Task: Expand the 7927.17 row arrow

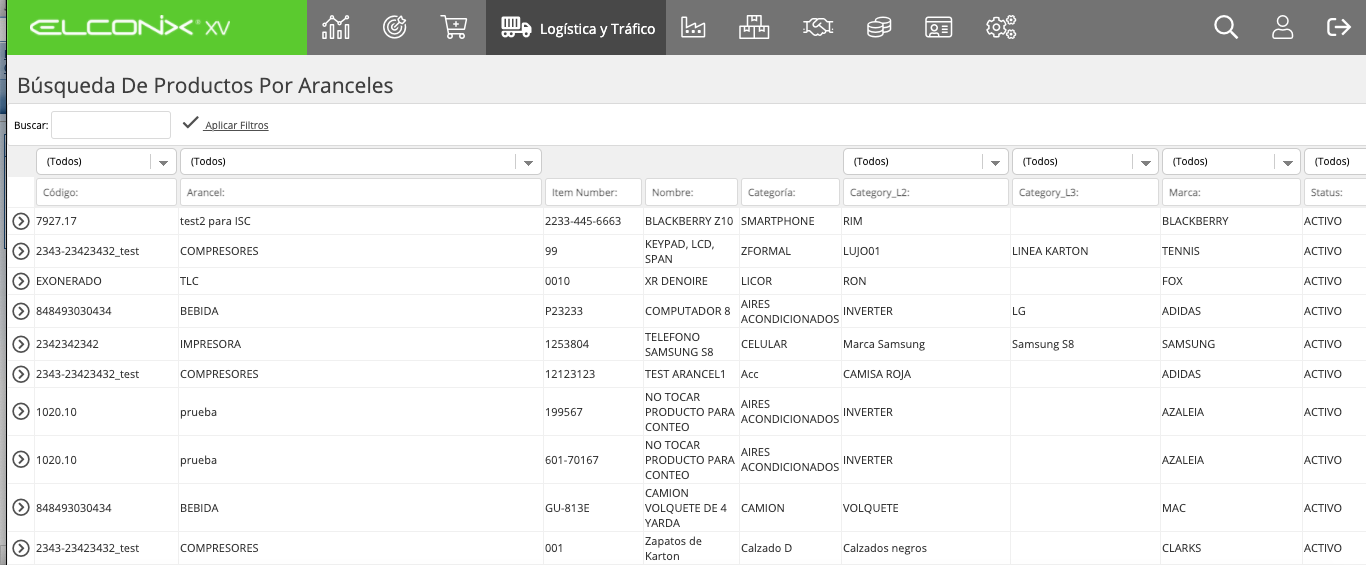Action: tap(21, 221)
